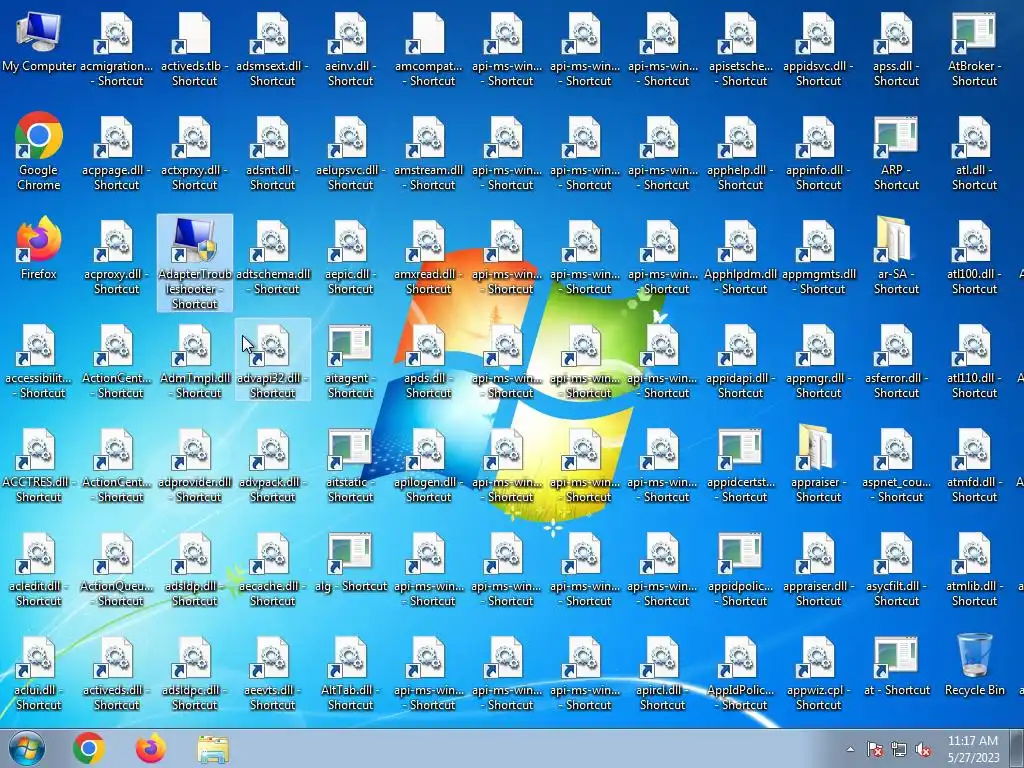Select the appidapi.dll shortcut
This screenshot has height=768, width=1024.
tap(741, 360)
